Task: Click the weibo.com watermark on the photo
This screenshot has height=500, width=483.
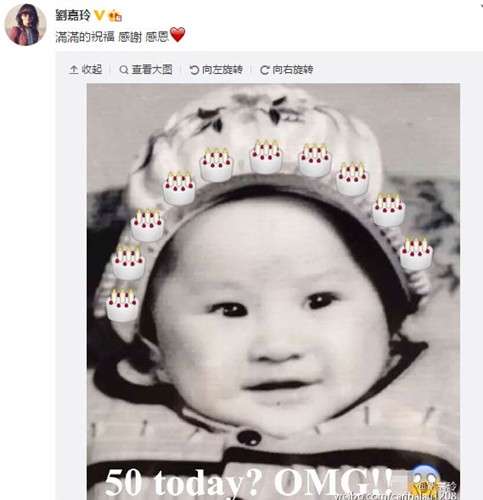Action: [395, 496]
